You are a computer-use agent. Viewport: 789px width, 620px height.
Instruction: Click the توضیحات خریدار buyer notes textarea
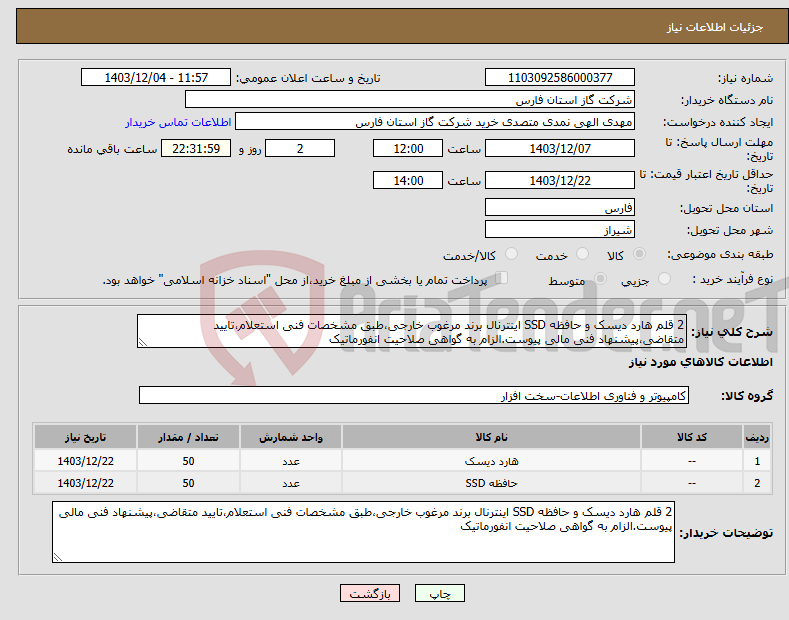(x=363, y=532)
